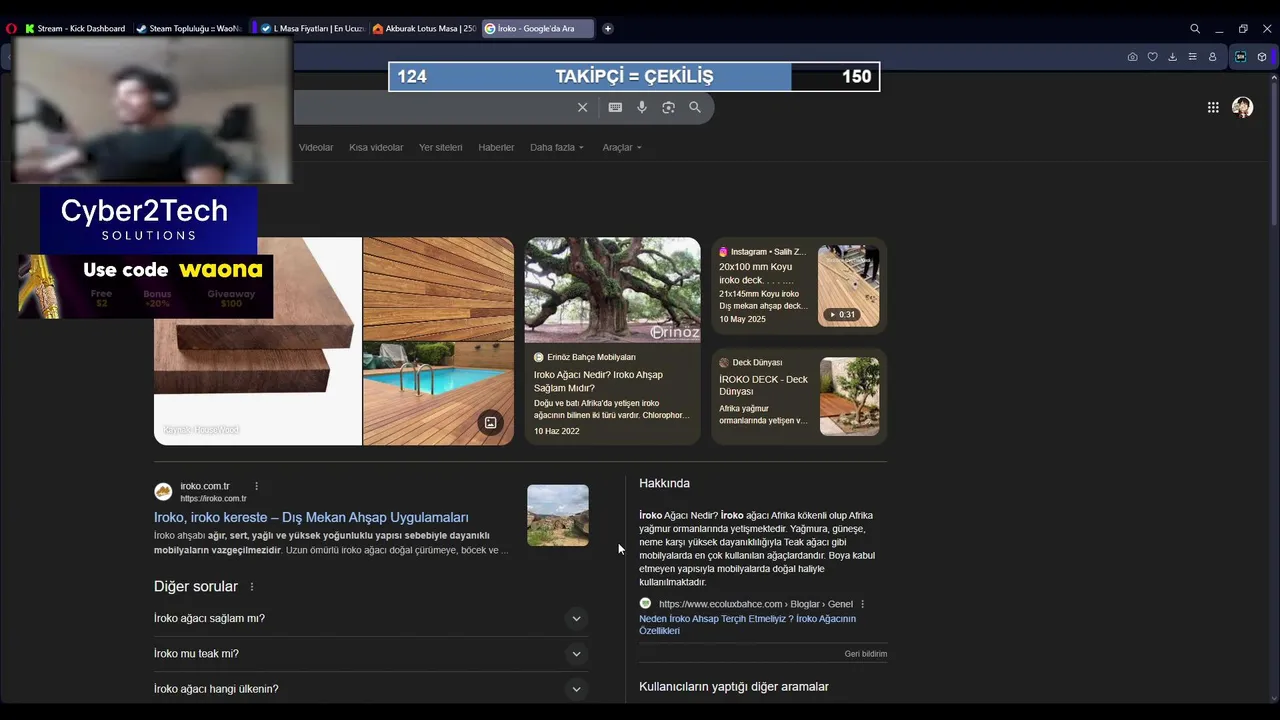Screen dimensions: 1280x720
Task: Open the on-screen keyboard input tool
Action: [615, 107]
